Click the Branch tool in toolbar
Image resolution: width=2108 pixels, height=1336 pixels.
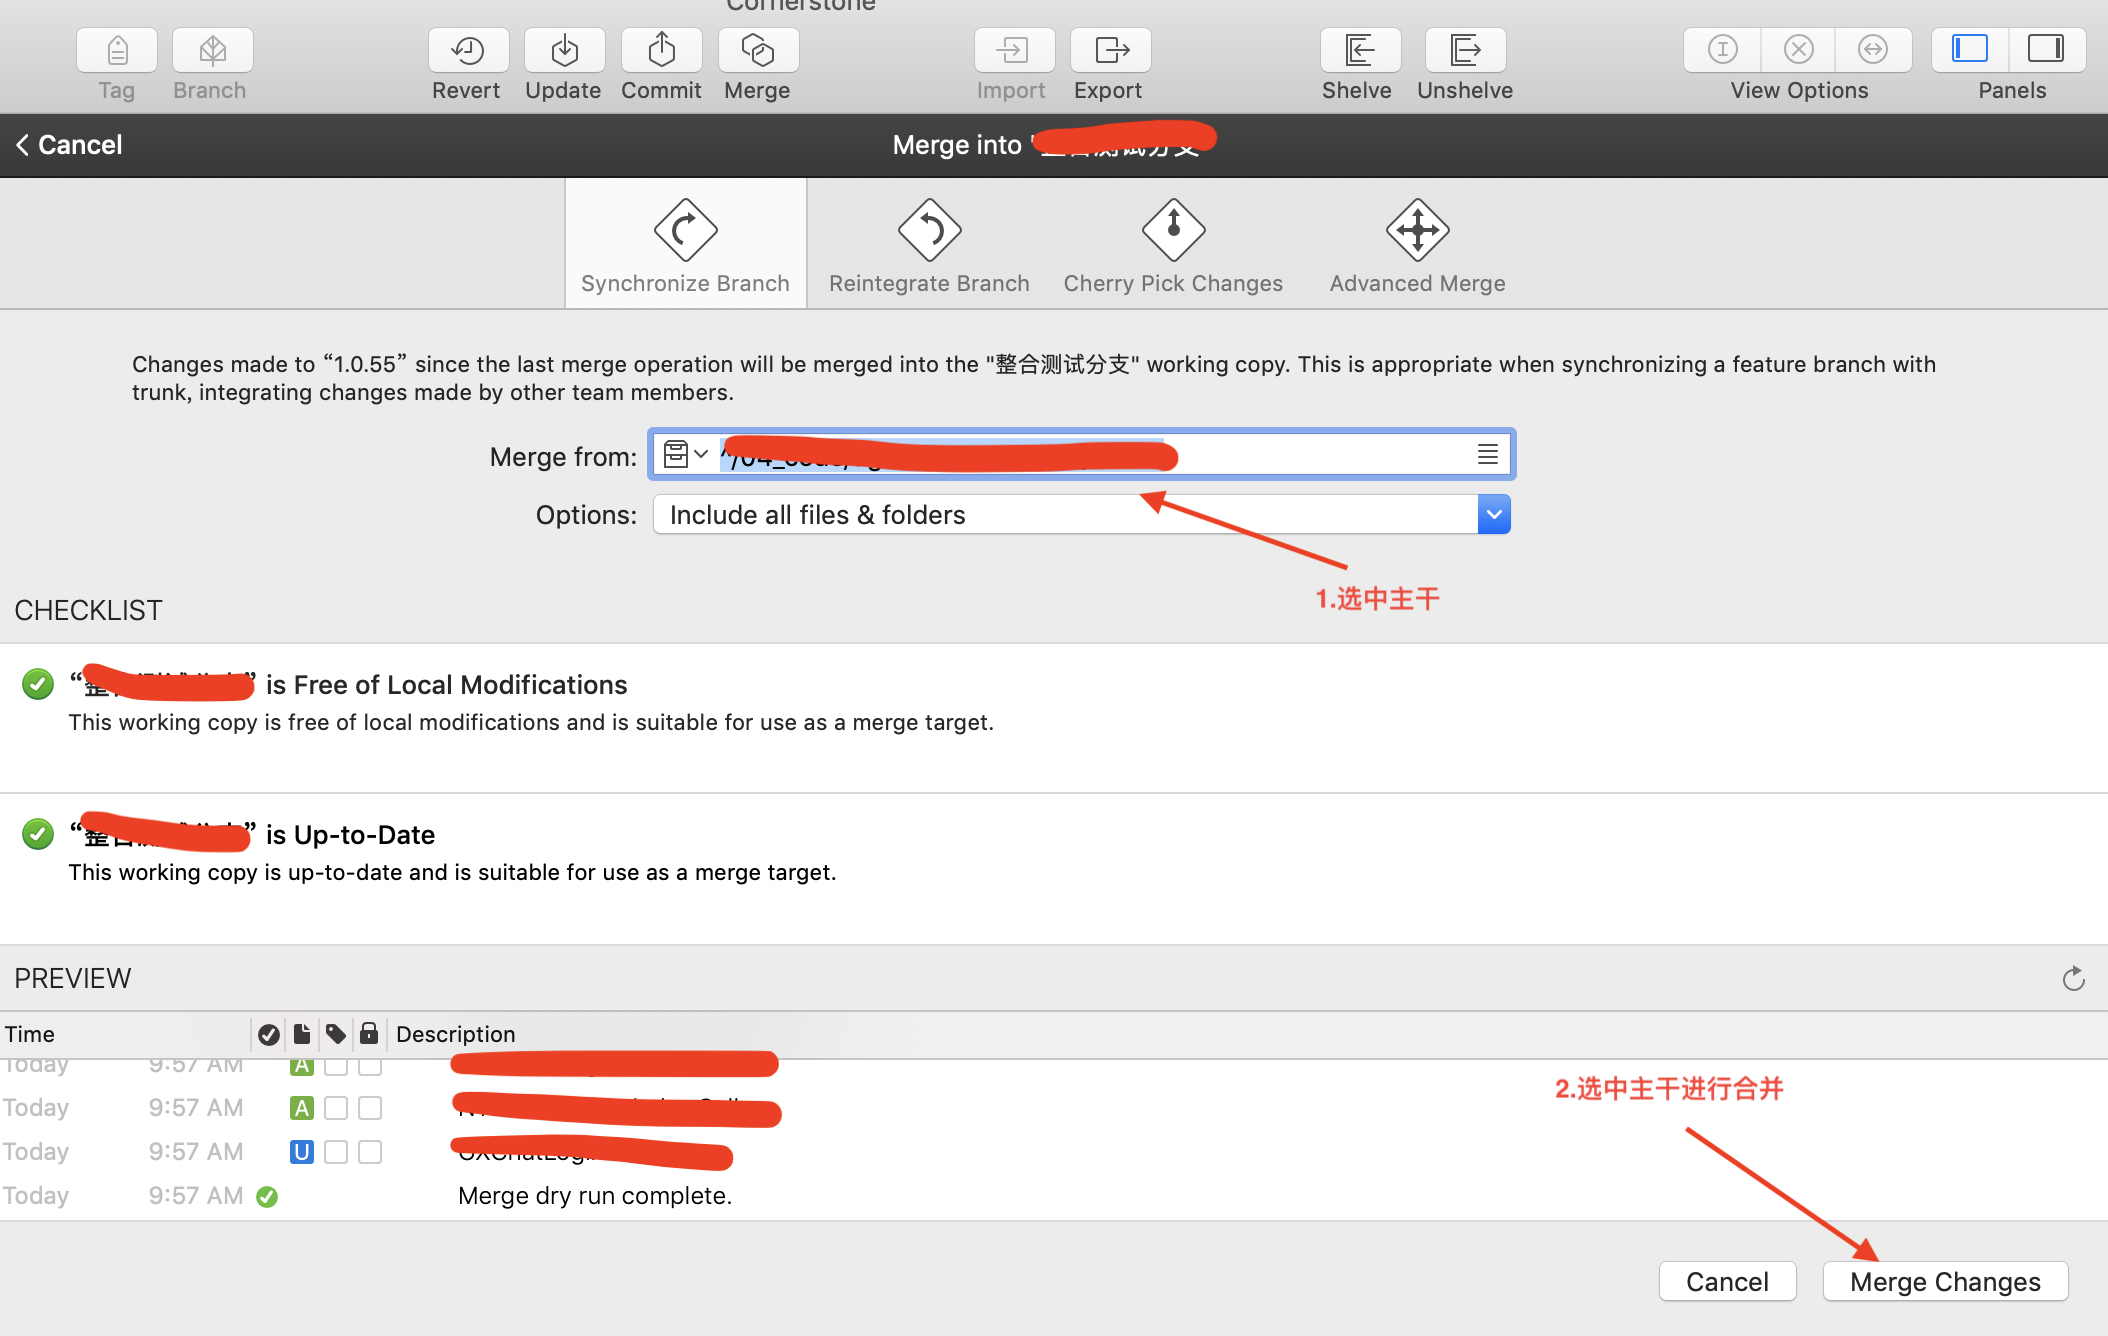pyautogui.click(x=210, y=61)
